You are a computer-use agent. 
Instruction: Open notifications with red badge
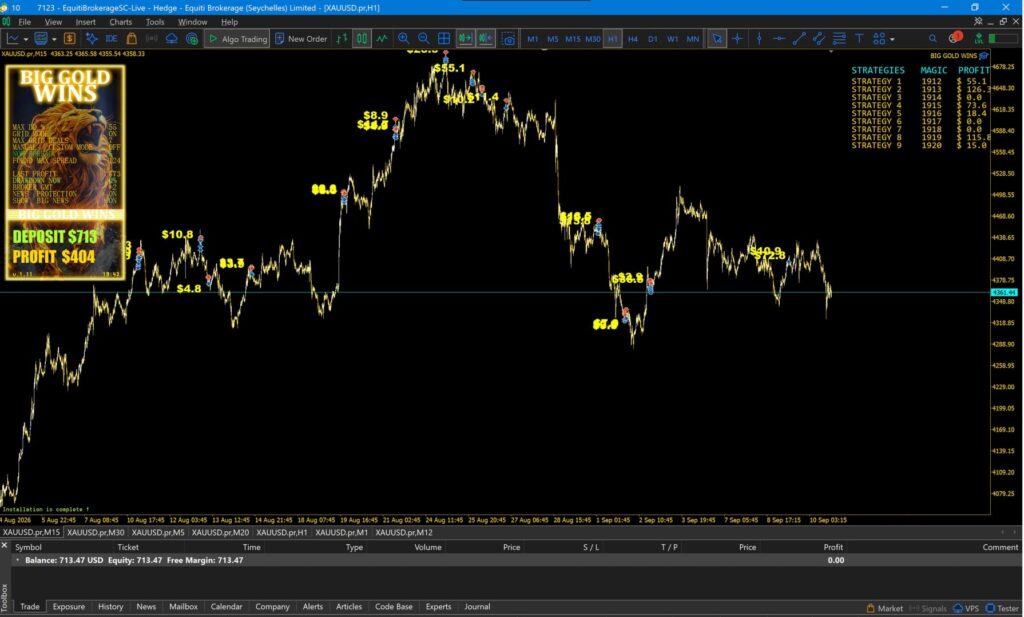955,38
